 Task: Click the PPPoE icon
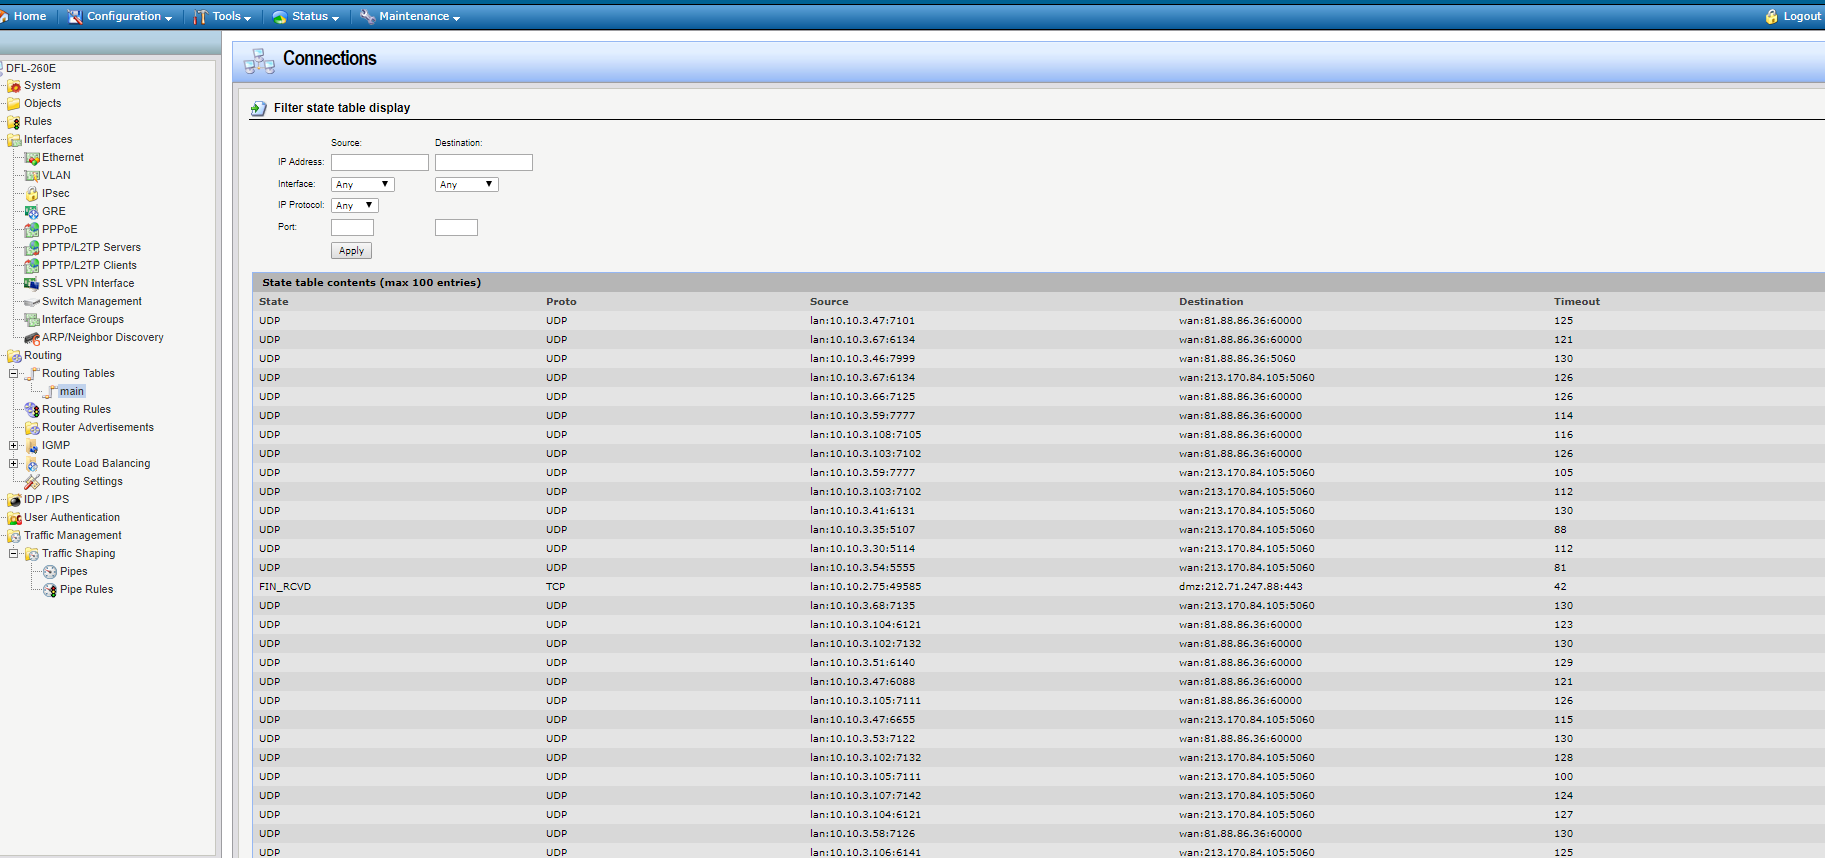coord(32,230)
